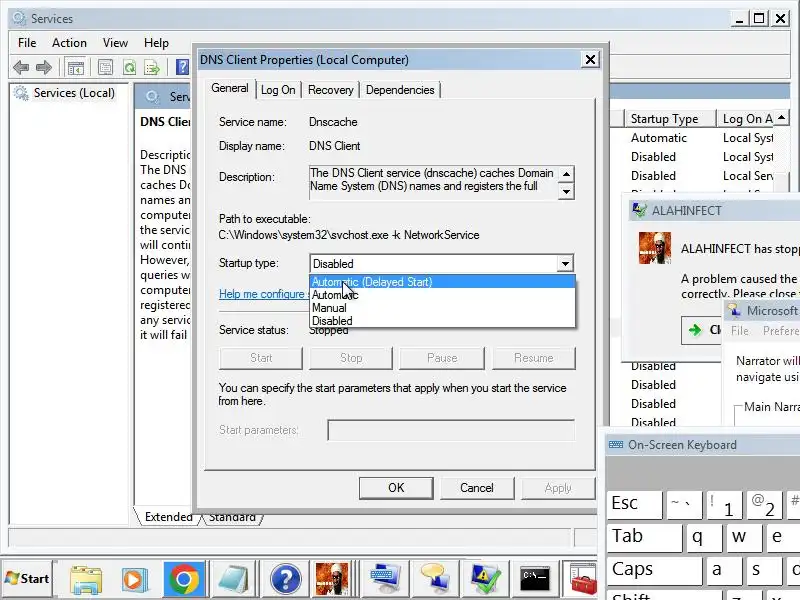Switch to Services toolbox taskbar icon

point(583,579)
